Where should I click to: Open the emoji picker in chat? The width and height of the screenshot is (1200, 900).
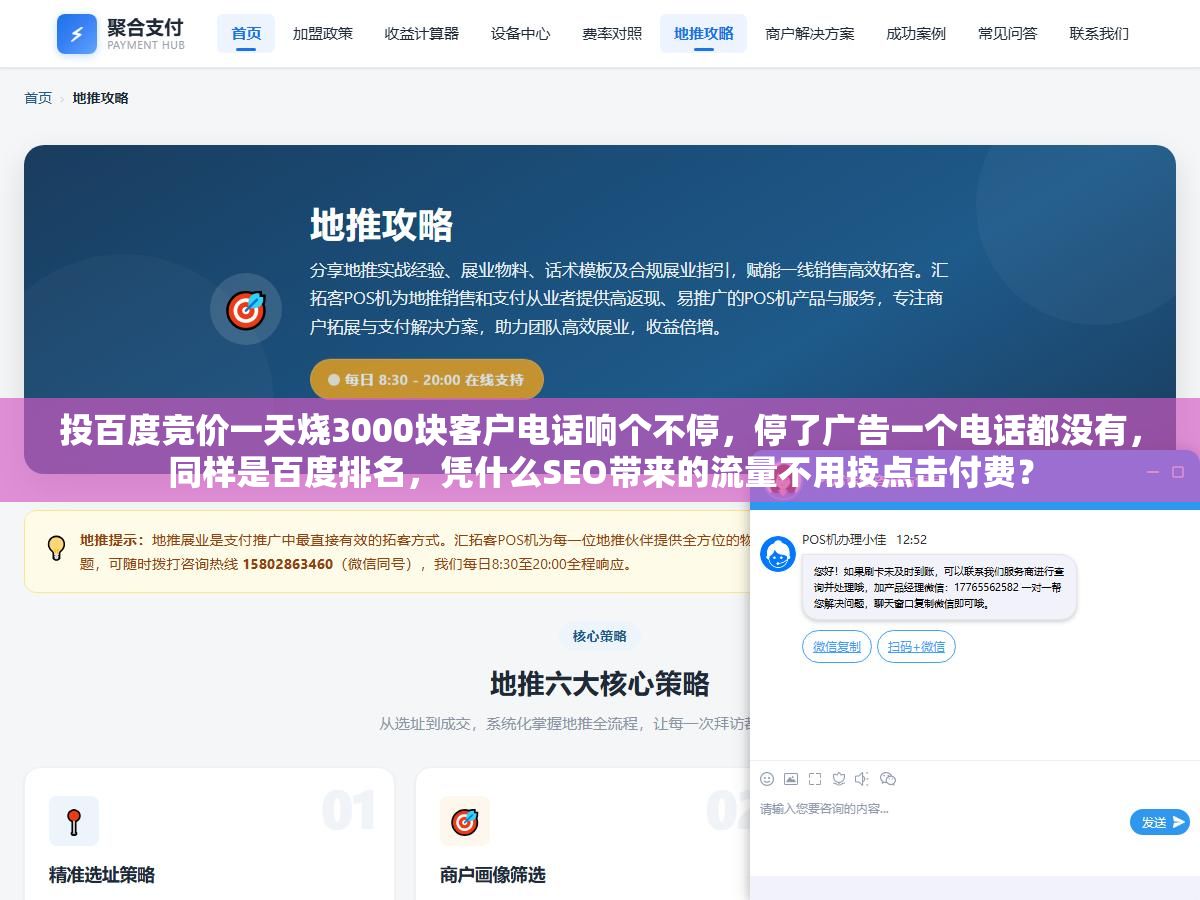coord(767,779)
